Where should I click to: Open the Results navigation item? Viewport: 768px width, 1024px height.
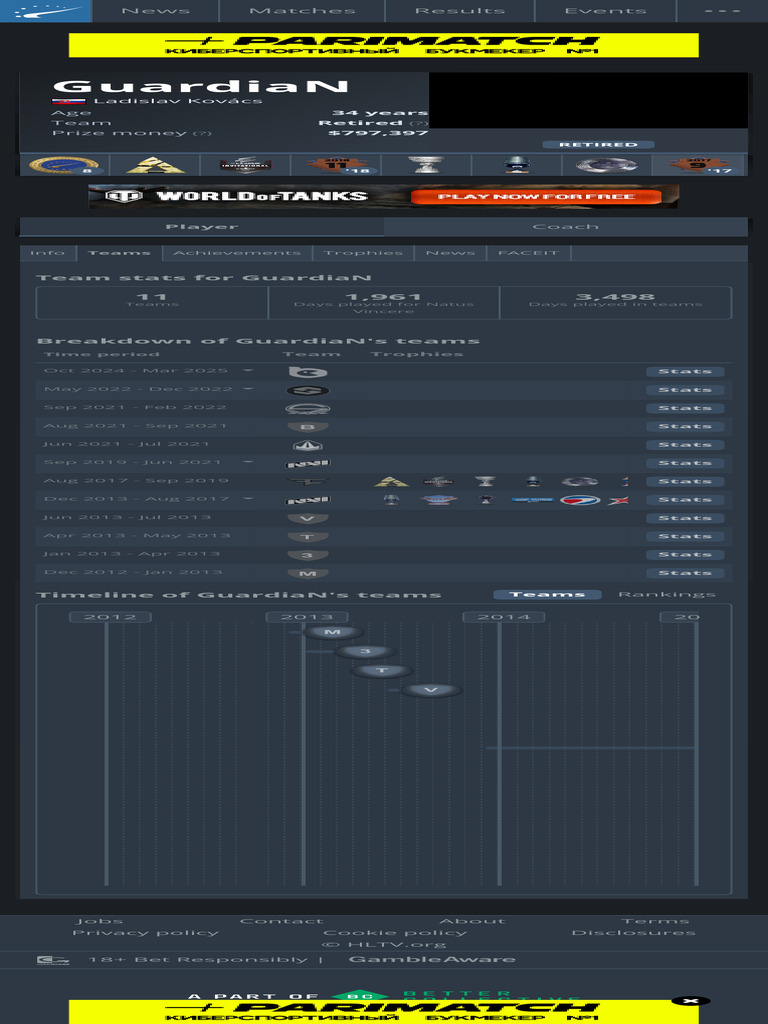tap(460, 11)
